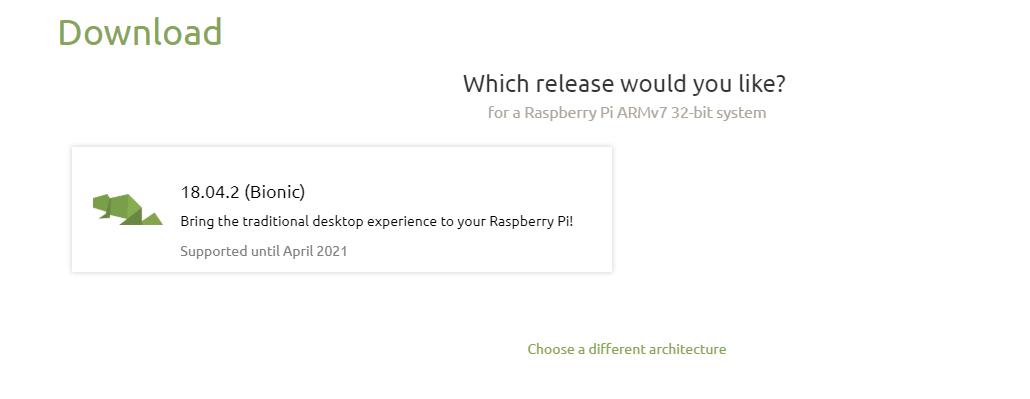Image resolution: width=1030 pixels, height=399 pixels.
Task: Click the version number '18.04.2' in the card
Action: (x=210, y=192)
